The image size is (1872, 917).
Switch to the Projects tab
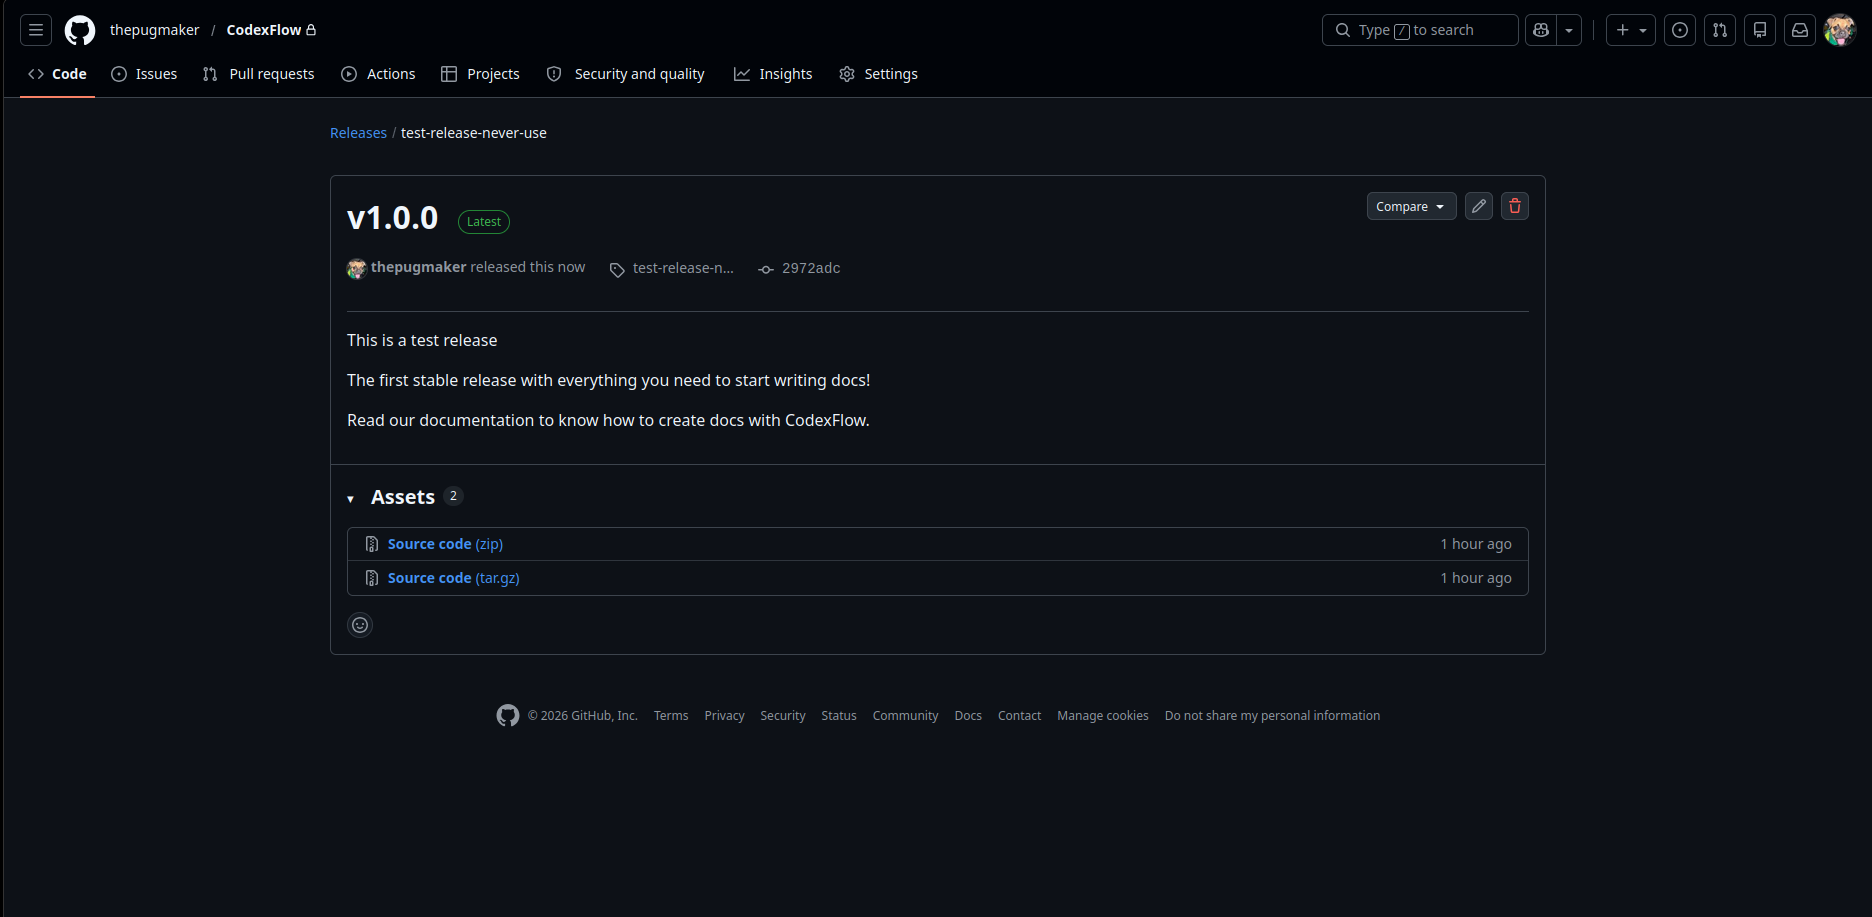click(x=480, y=74)
